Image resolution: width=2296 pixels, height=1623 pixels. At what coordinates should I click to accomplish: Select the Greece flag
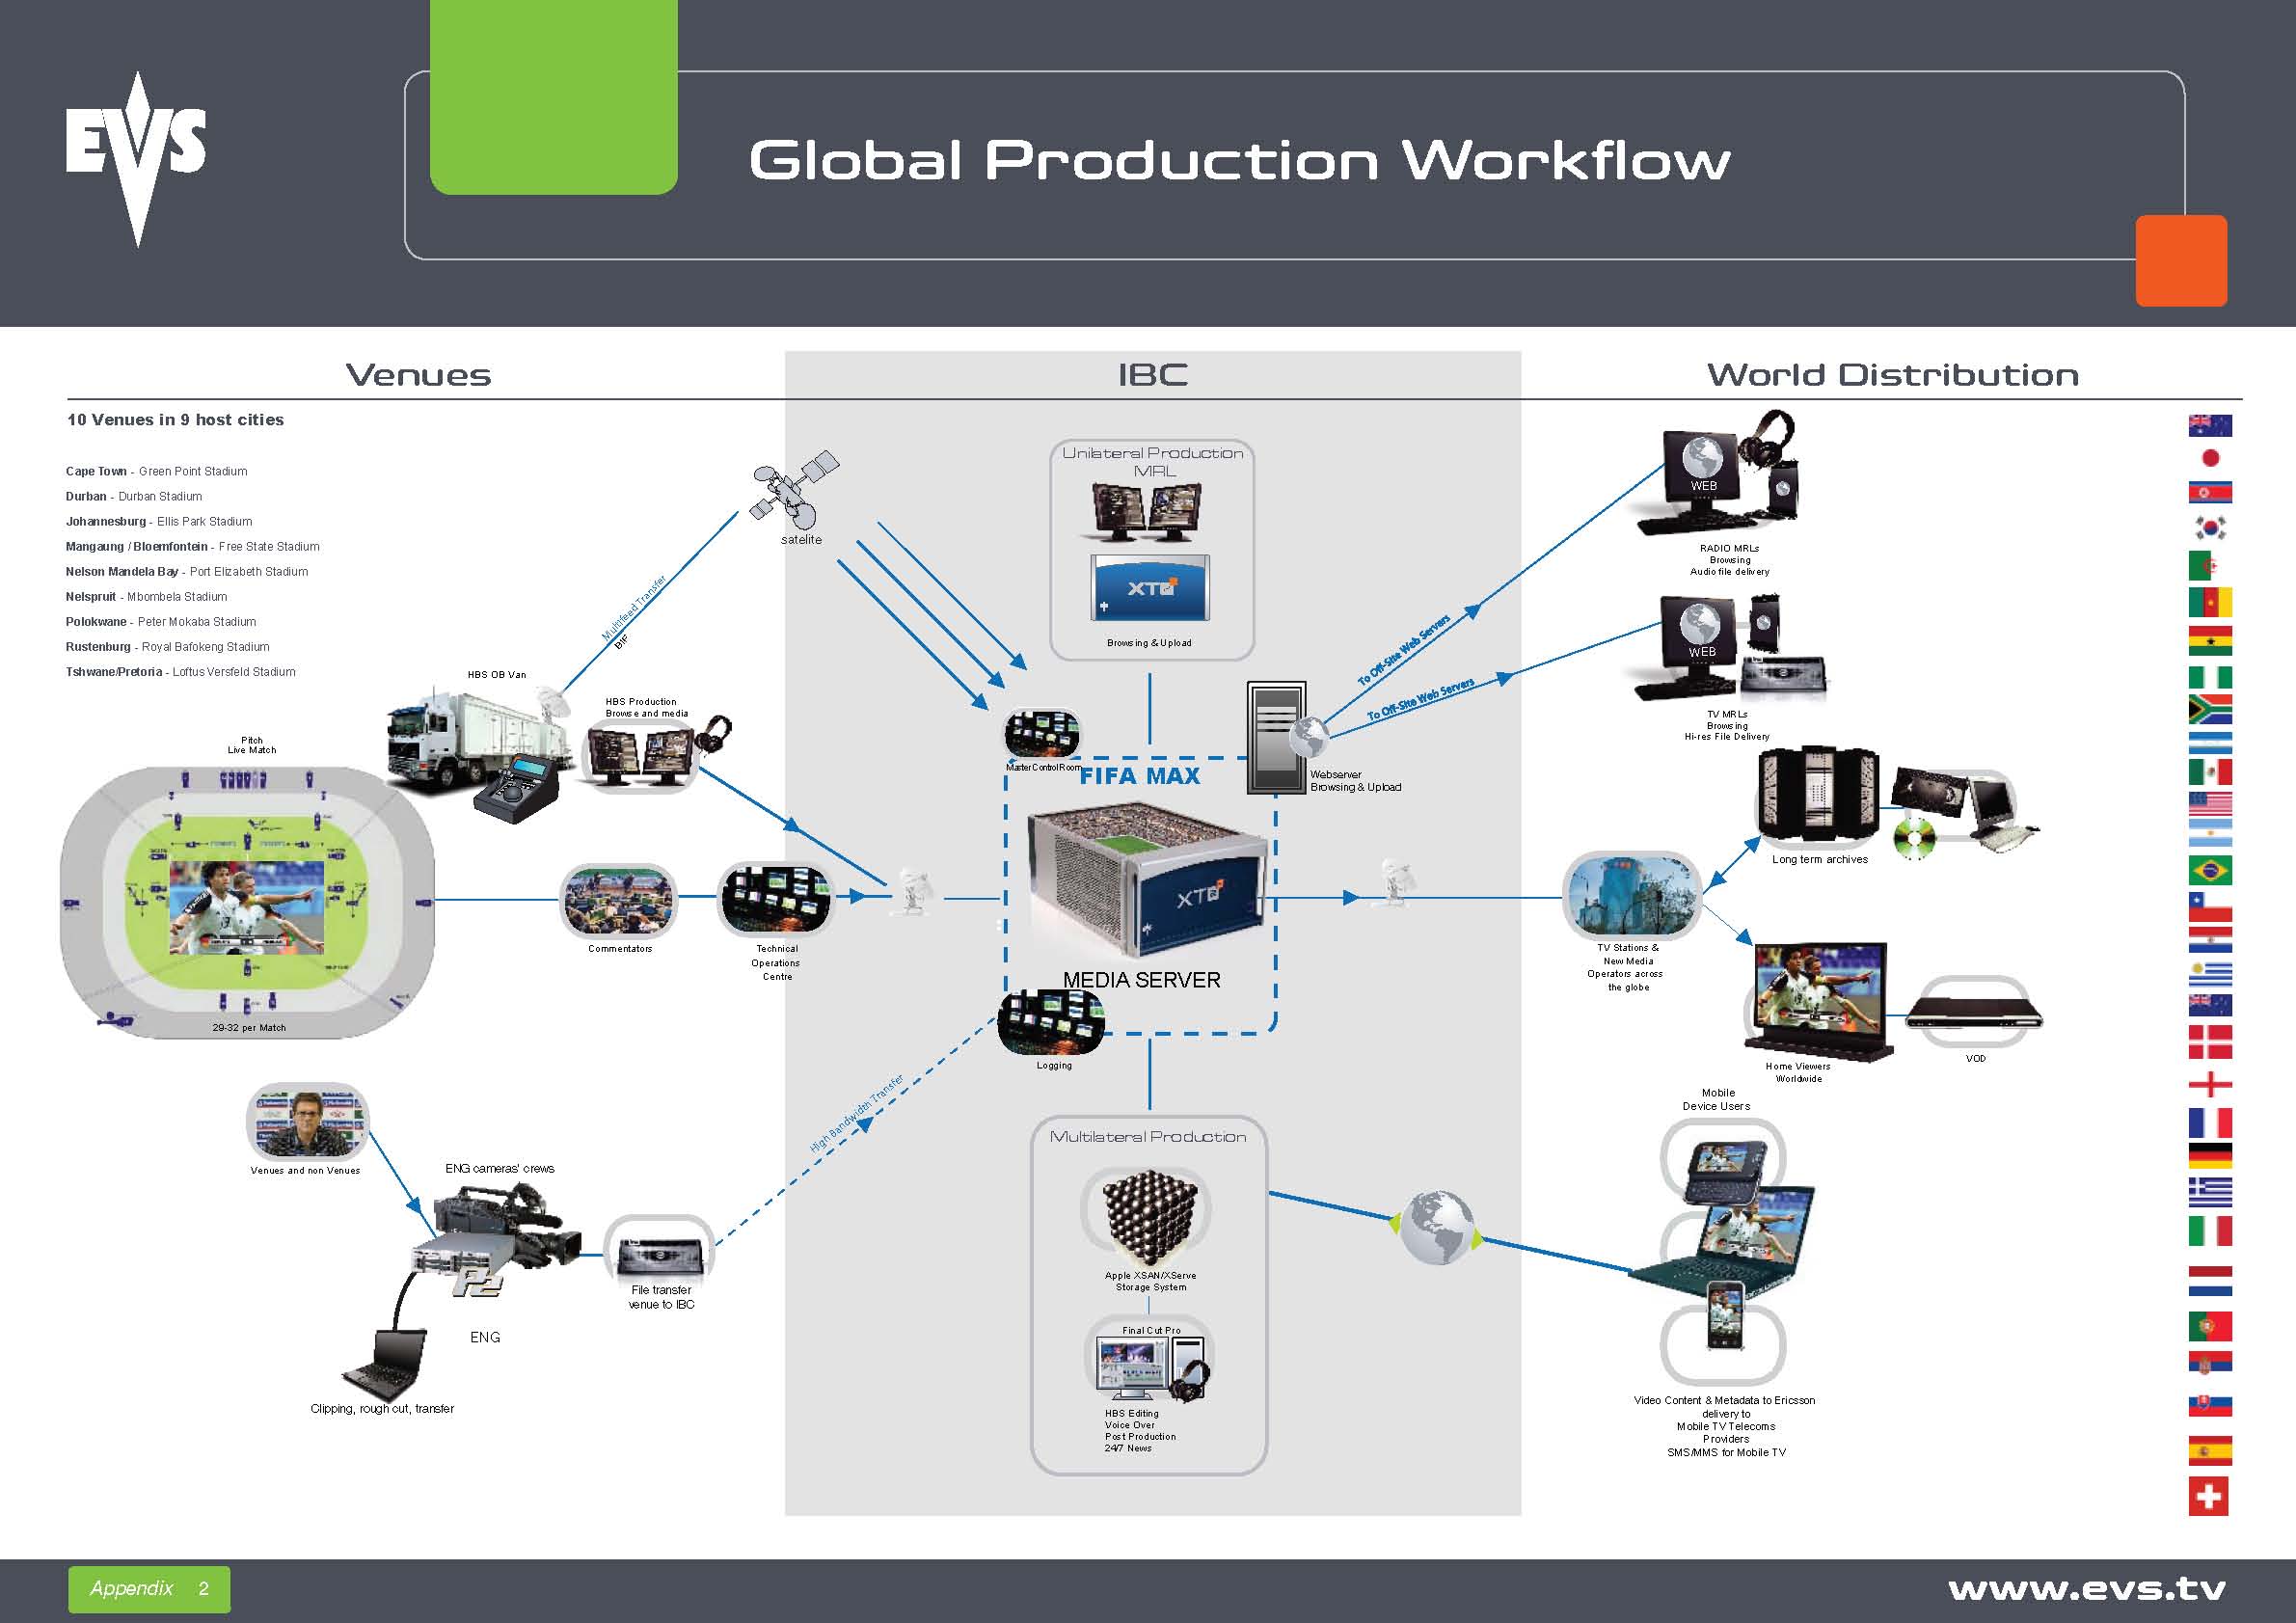[2210, 1192]
